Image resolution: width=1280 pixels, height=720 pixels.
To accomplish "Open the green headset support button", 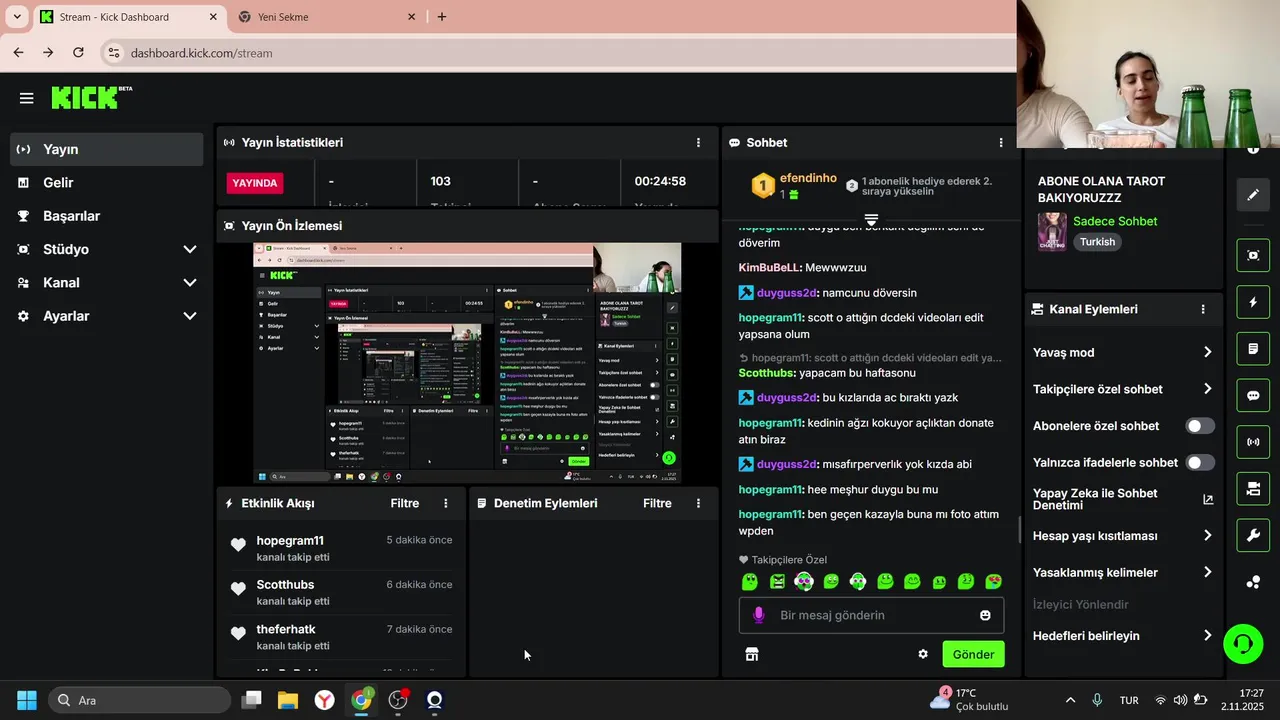I will coord(1243,643).
